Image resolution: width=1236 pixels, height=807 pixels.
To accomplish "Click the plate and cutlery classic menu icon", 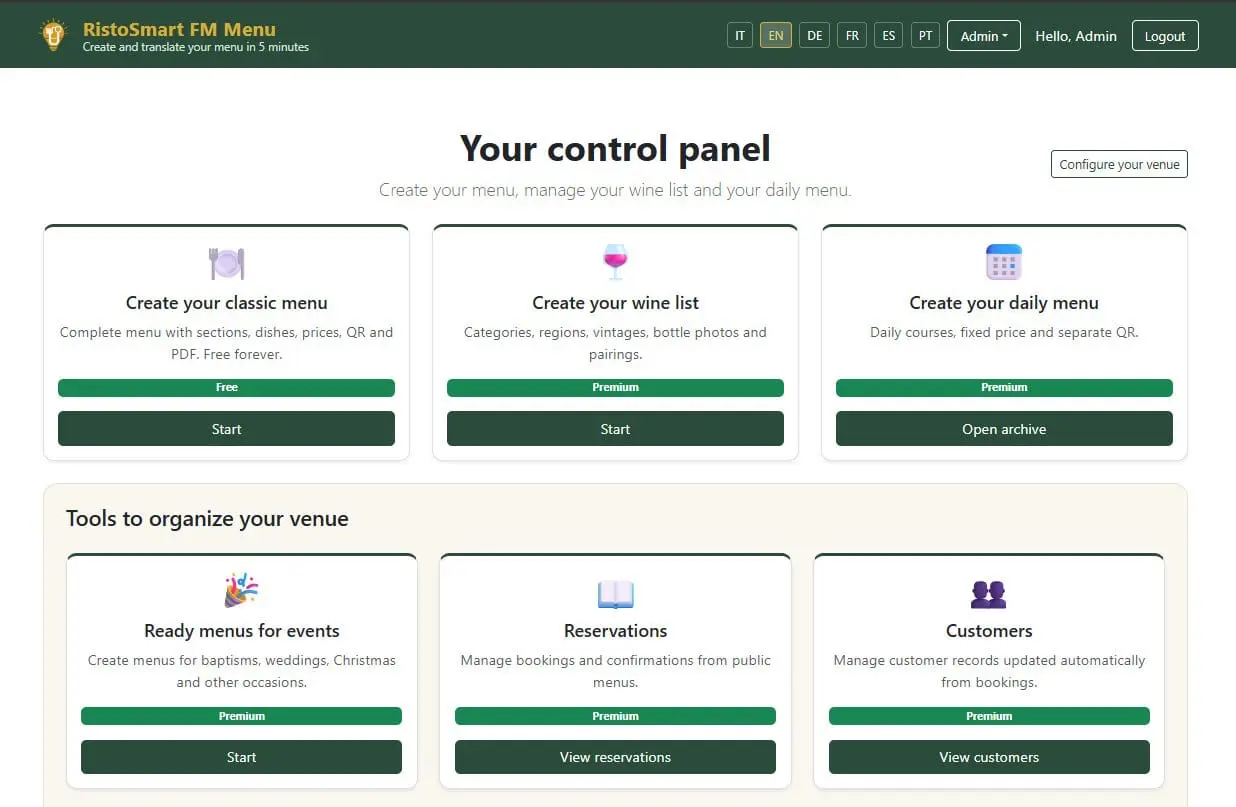I will click(x=226, y=263).
